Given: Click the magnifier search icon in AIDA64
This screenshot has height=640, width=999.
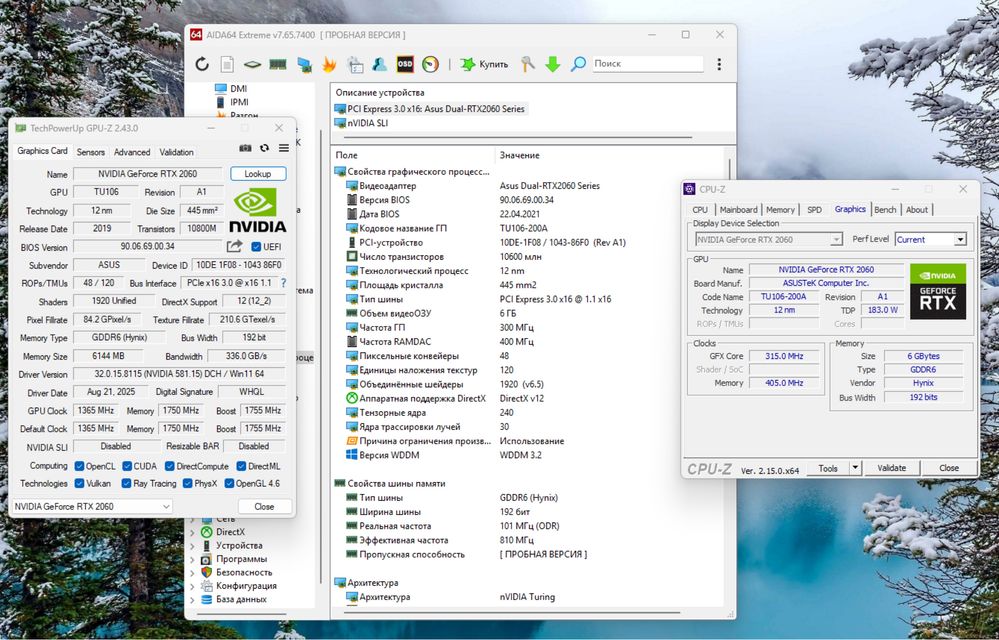Looking at the screenshot, I should click(578, 64).
